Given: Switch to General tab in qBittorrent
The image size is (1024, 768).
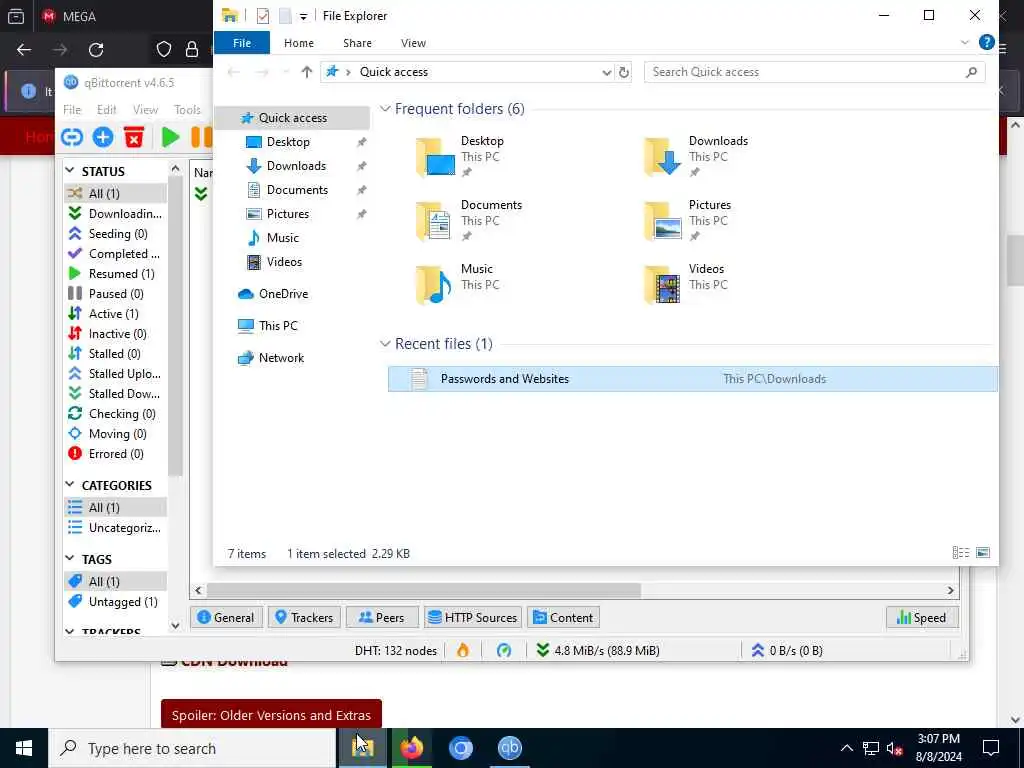Looking at the screenshot, I should (x=226, y=618).
